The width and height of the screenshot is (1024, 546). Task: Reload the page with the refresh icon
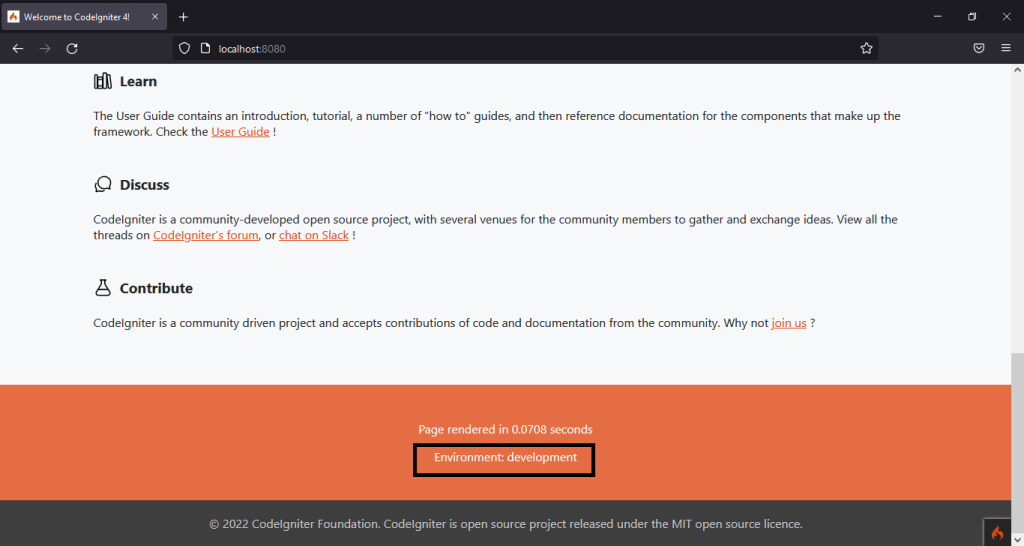click(72, 48)
